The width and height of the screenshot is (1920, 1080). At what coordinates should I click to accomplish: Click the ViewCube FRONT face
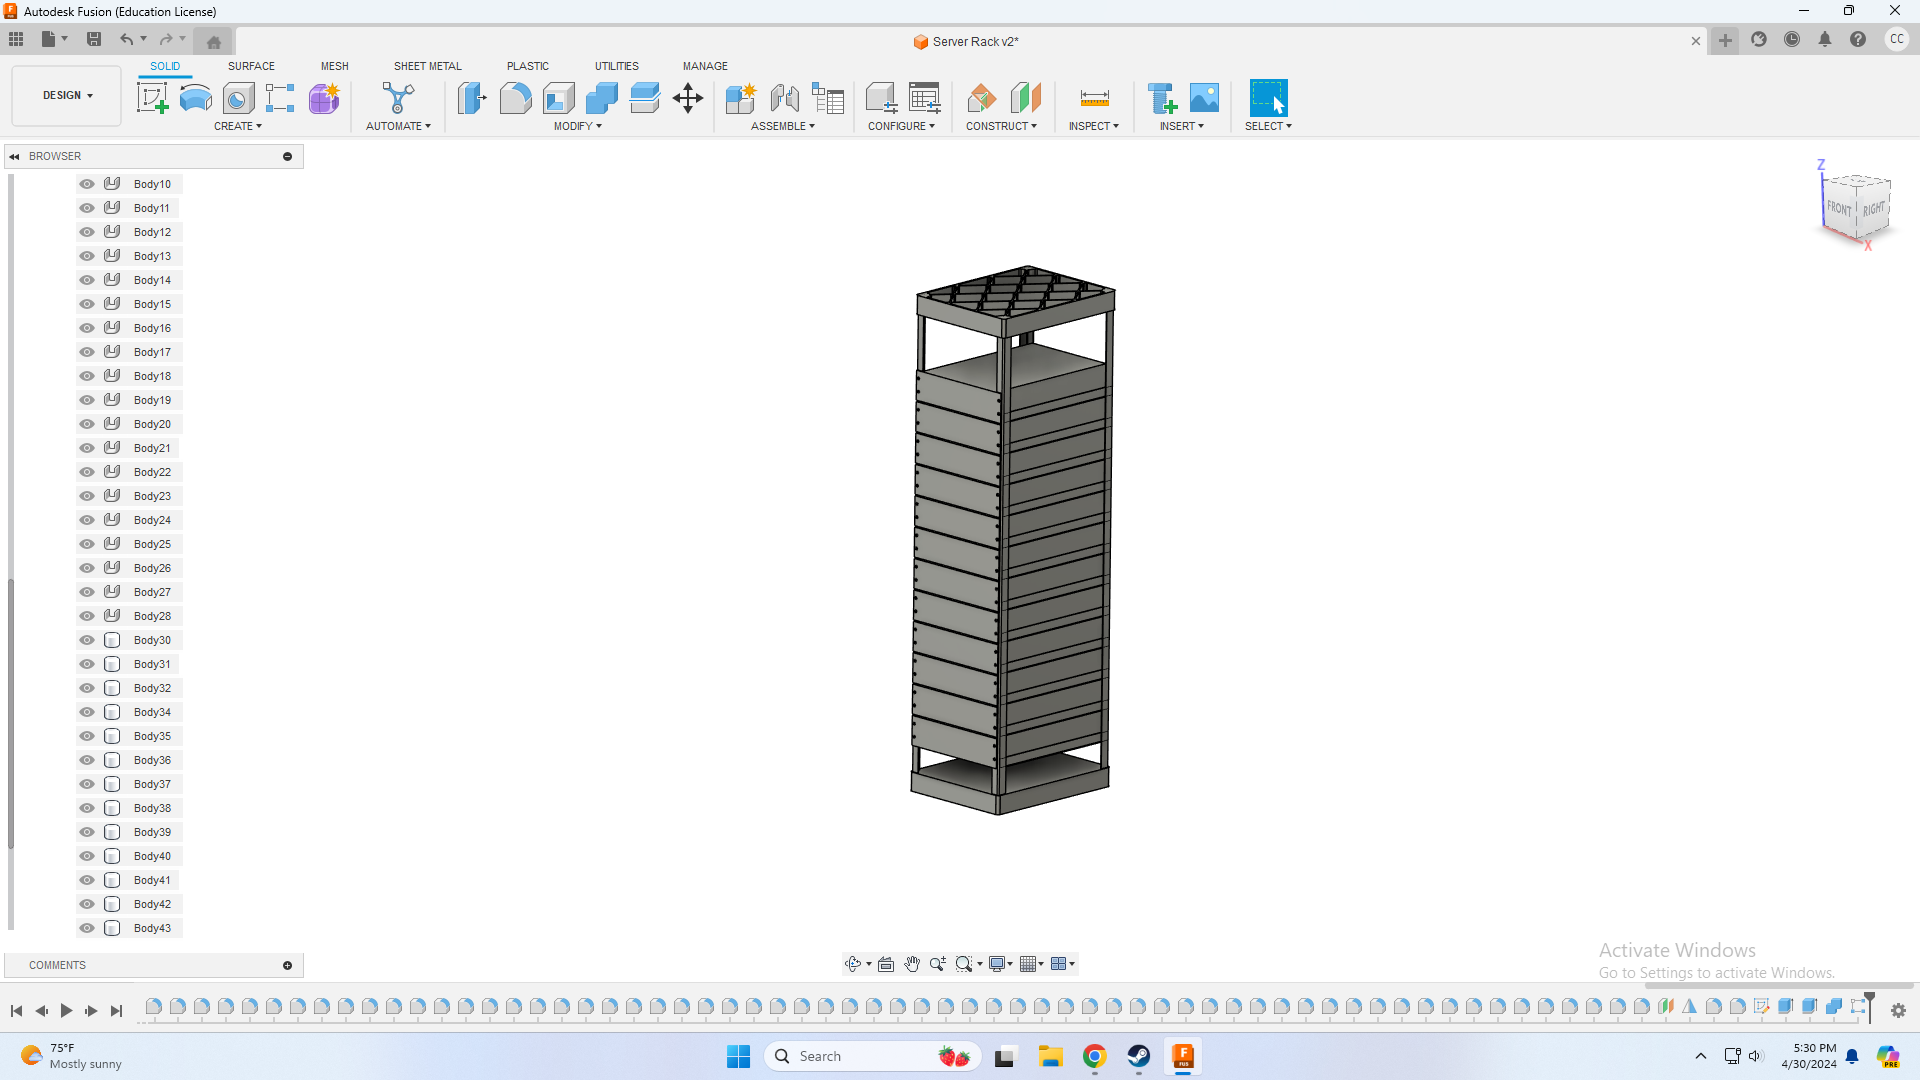(1839, 208)
